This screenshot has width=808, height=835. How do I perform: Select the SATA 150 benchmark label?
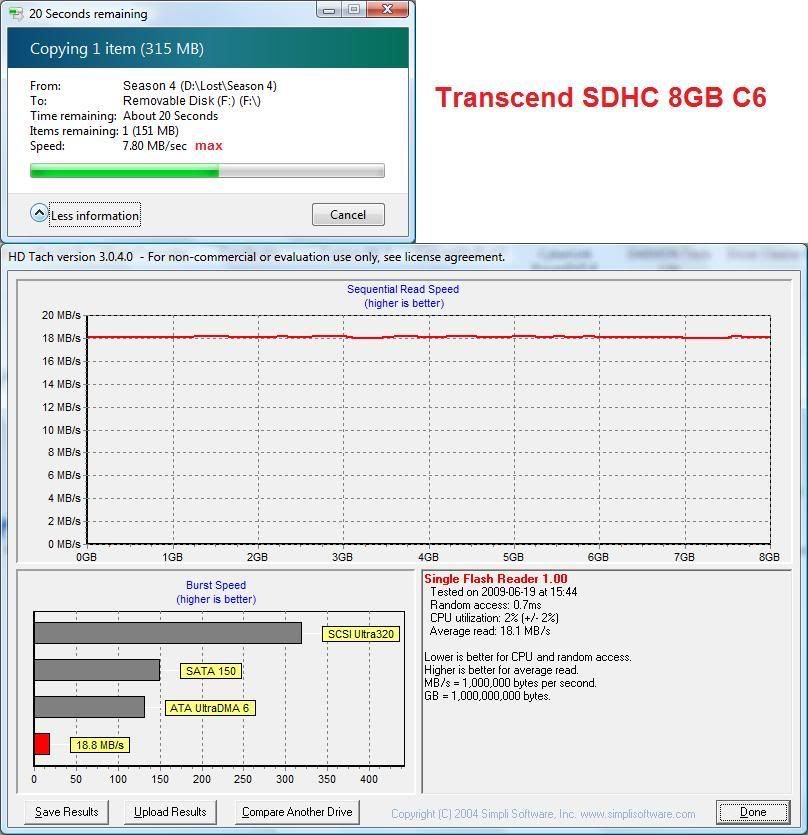[210, 671]
